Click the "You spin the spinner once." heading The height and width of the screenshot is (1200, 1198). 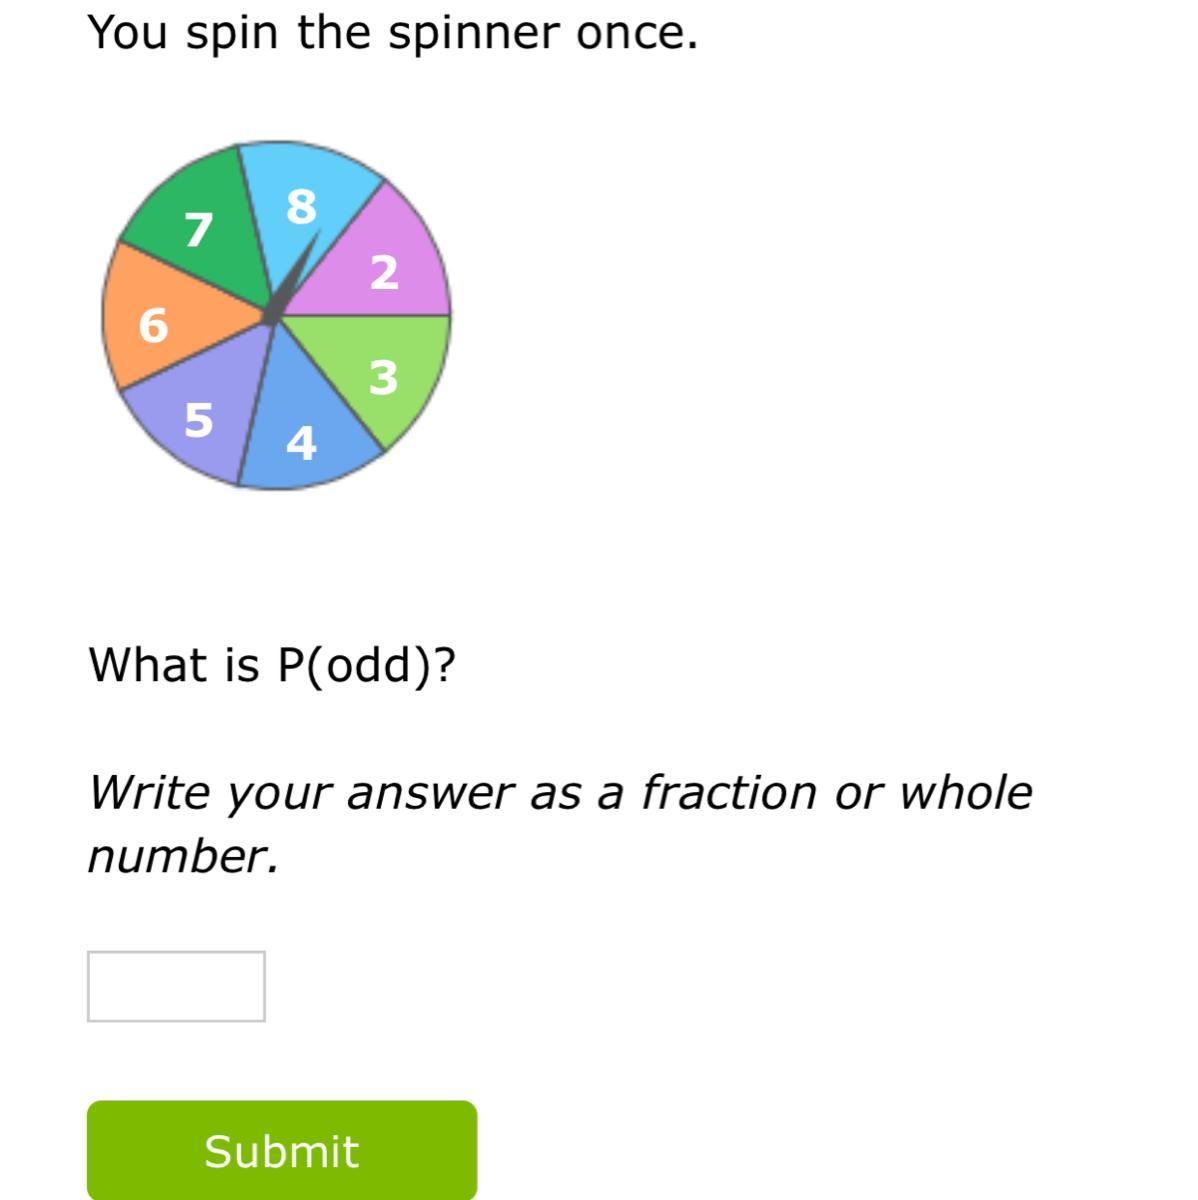(392, 33)
